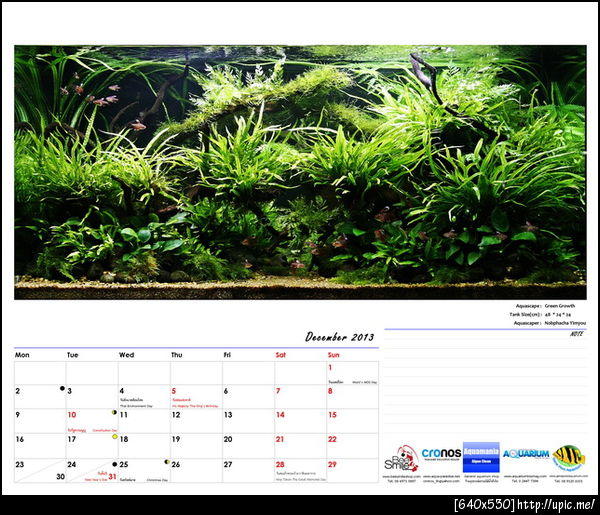Select the red holiday date 5
The height and width of the screenshot is (515, 600).
[174, 391]
